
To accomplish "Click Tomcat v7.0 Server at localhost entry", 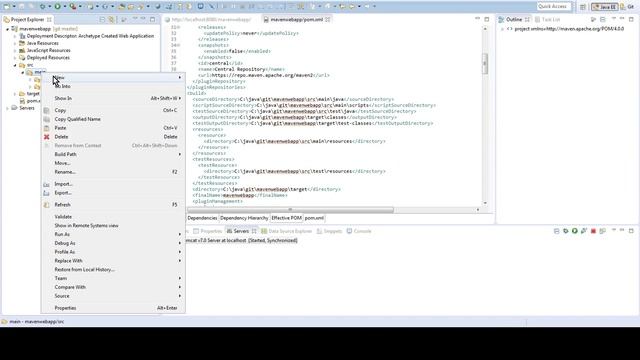I will 242,240.
